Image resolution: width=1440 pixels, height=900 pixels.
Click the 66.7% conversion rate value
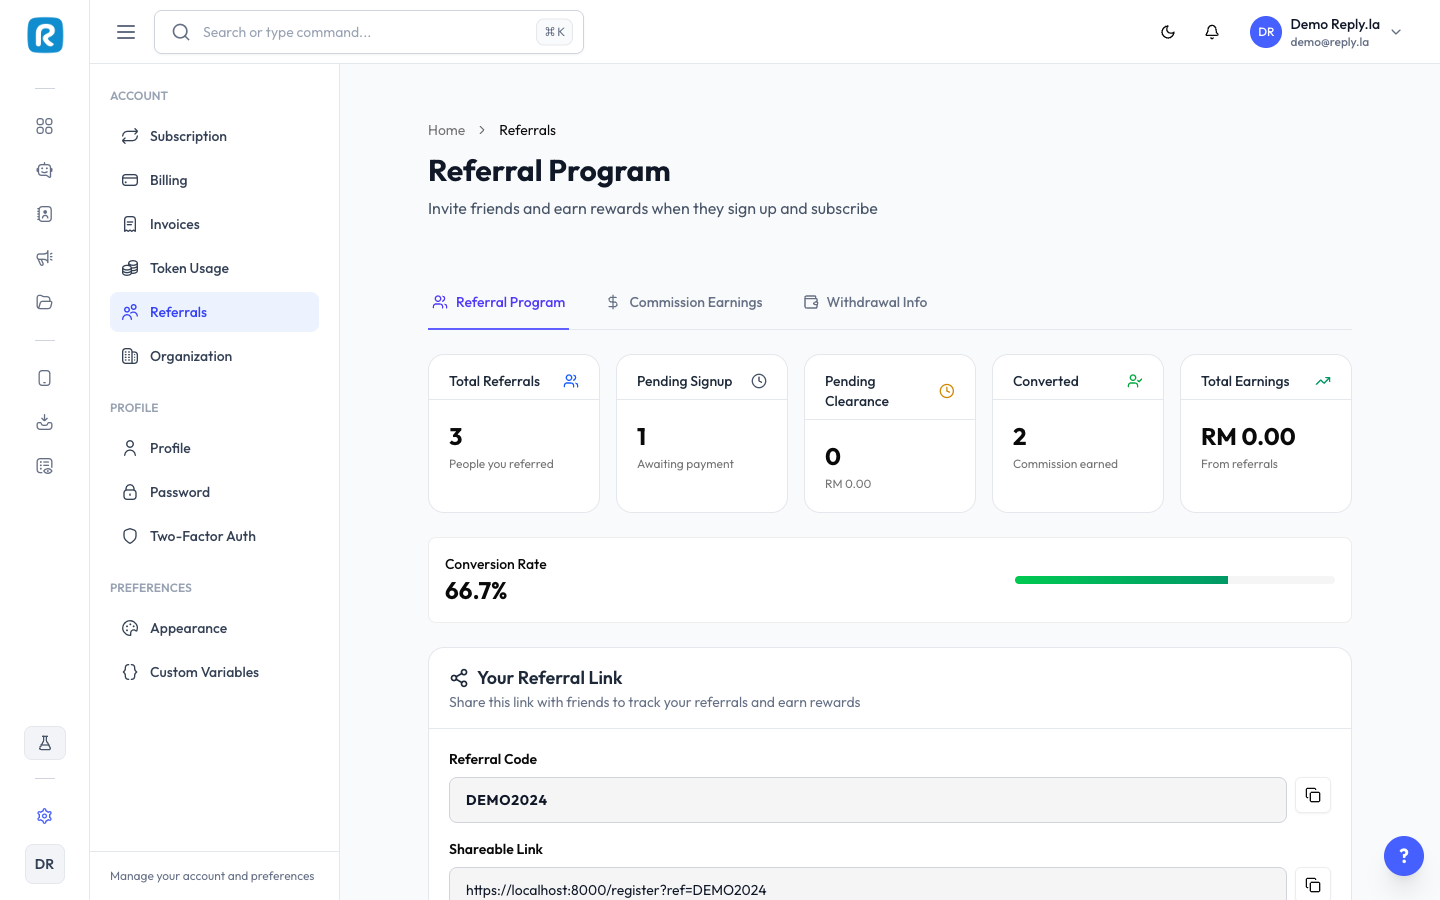pyautogui.click(x=476, y=591)
